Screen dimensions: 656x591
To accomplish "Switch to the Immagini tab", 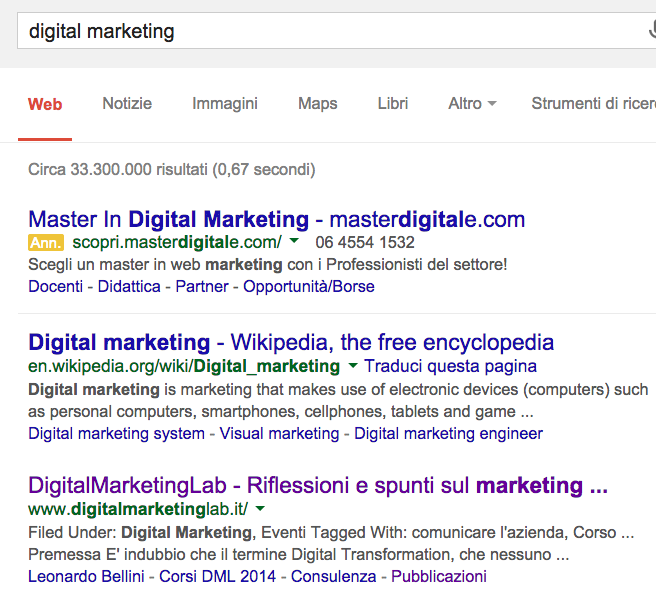I will [225, 103].
